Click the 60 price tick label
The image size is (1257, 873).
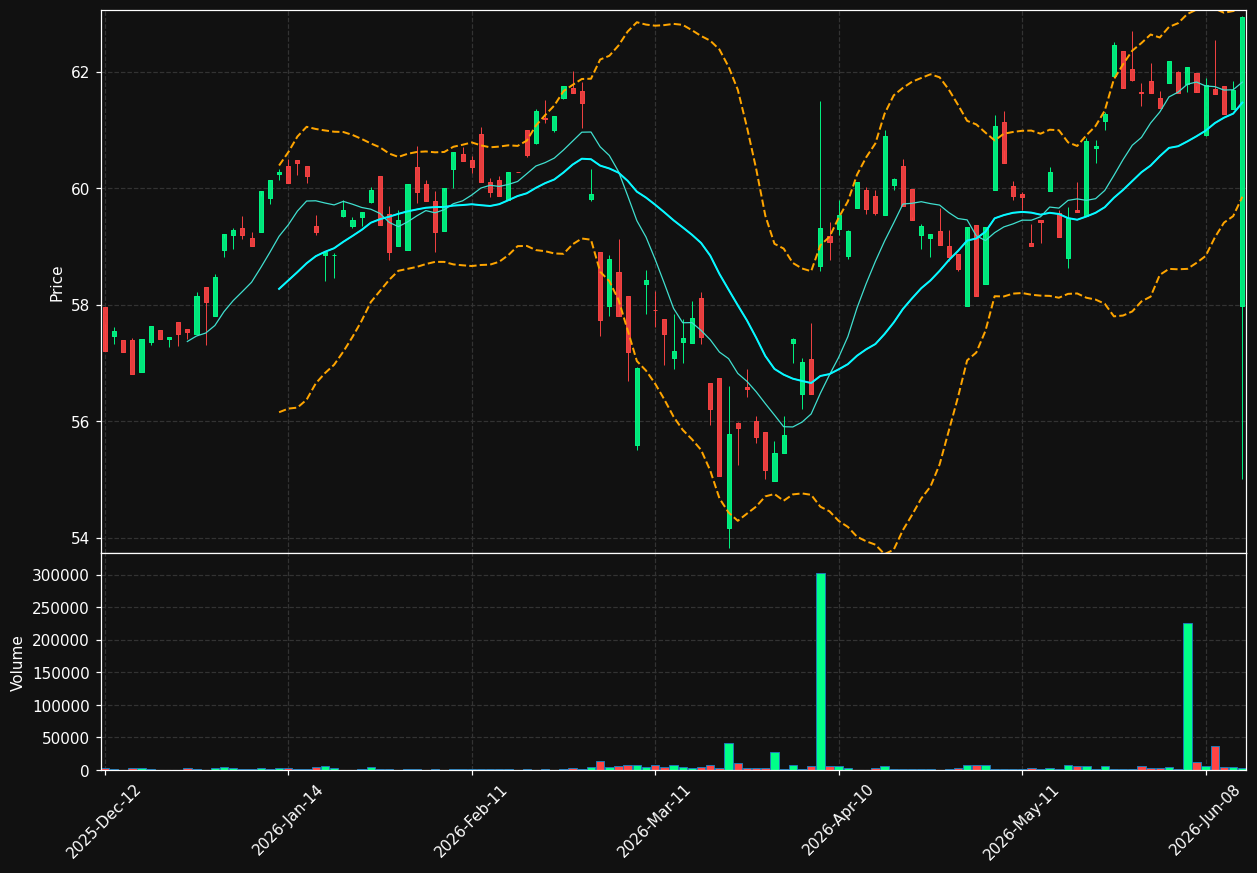tap(80, 189)
